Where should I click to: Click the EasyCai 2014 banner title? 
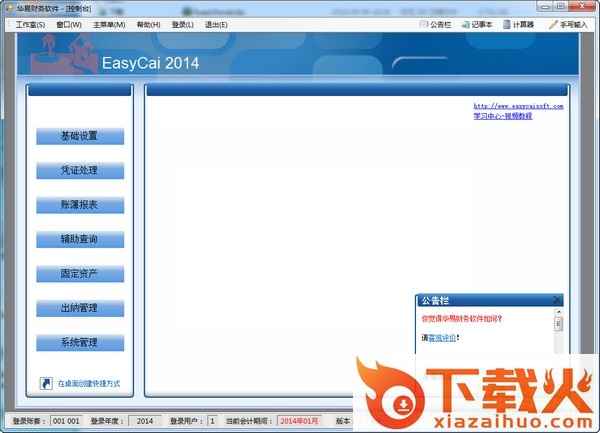coord(150,63)
